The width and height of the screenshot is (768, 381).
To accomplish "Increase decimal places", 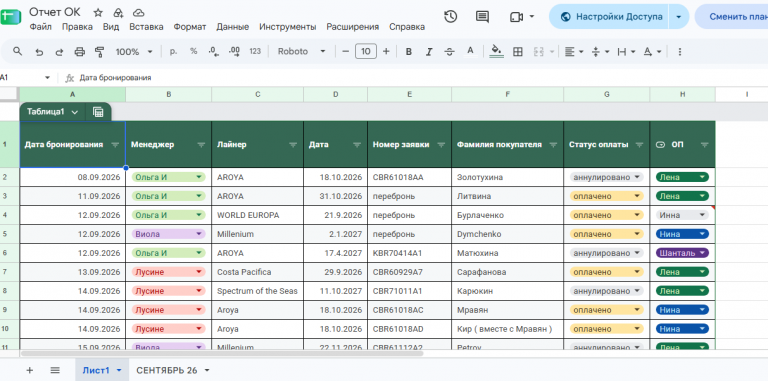I will (x=234, y=51).
